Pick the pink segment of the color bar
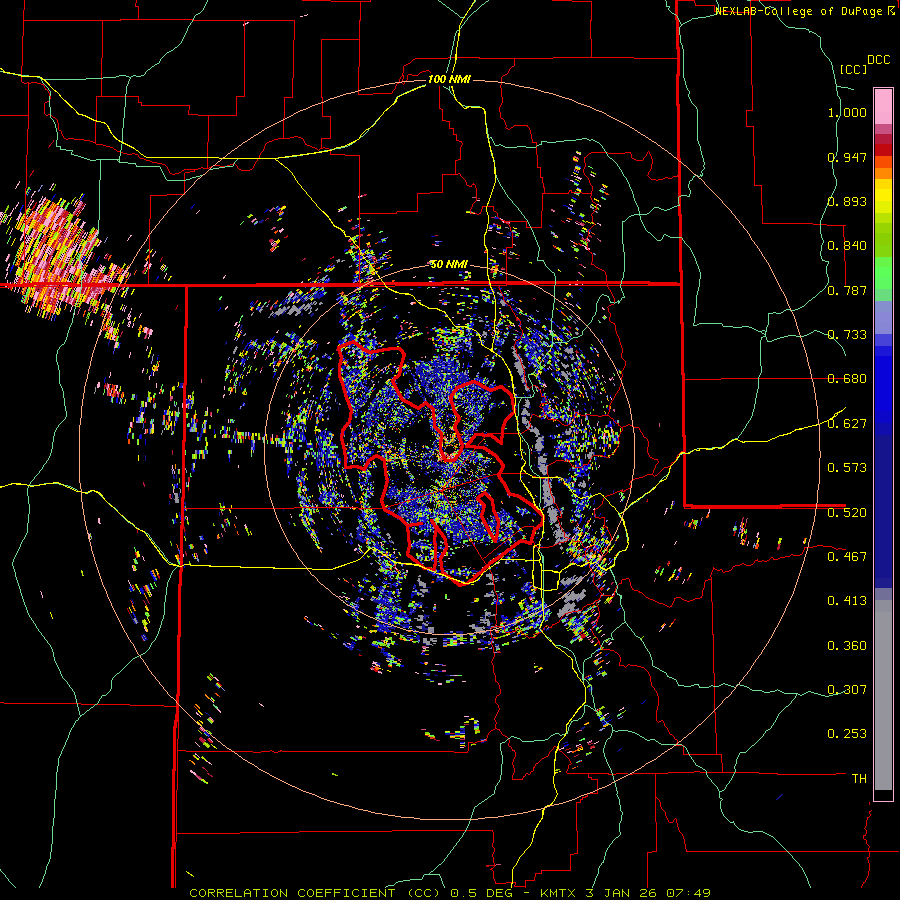Screen dimensions: 900x900 883,106
